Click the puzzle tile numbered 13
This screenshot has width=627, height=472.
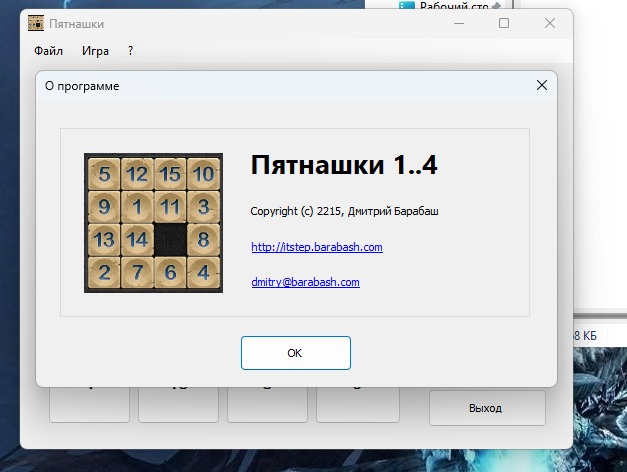click(x=104, y=239)
